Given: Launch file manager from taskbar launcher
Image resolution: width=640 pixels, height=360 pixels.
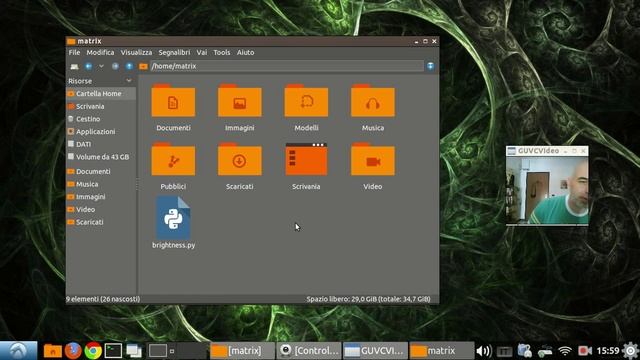Looking at the screenshot, I should (53, 351).
